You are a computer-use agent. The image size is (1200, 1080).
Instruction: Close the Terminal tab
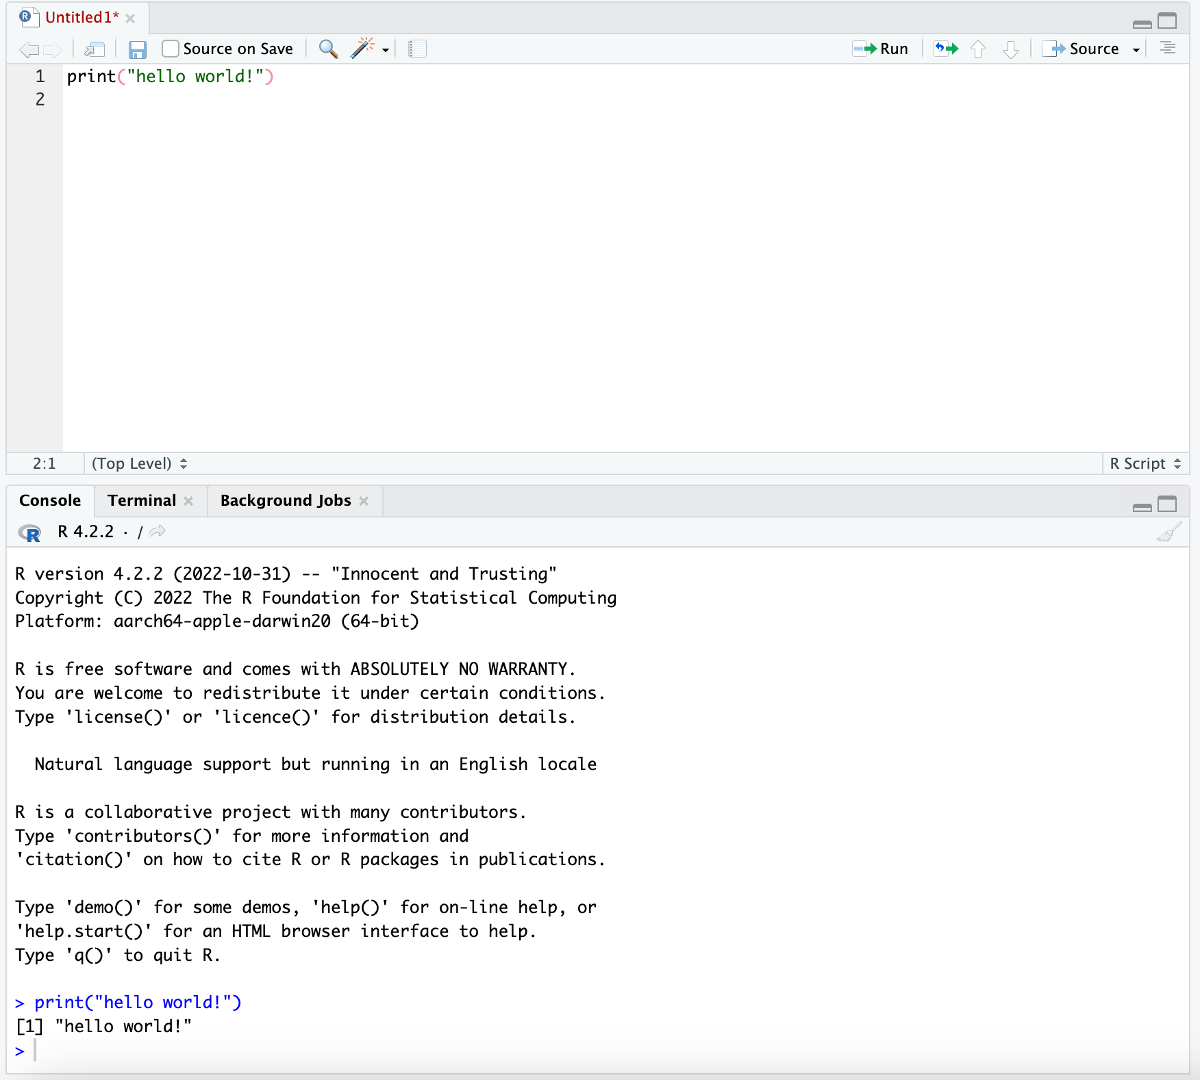pos(188,501)
